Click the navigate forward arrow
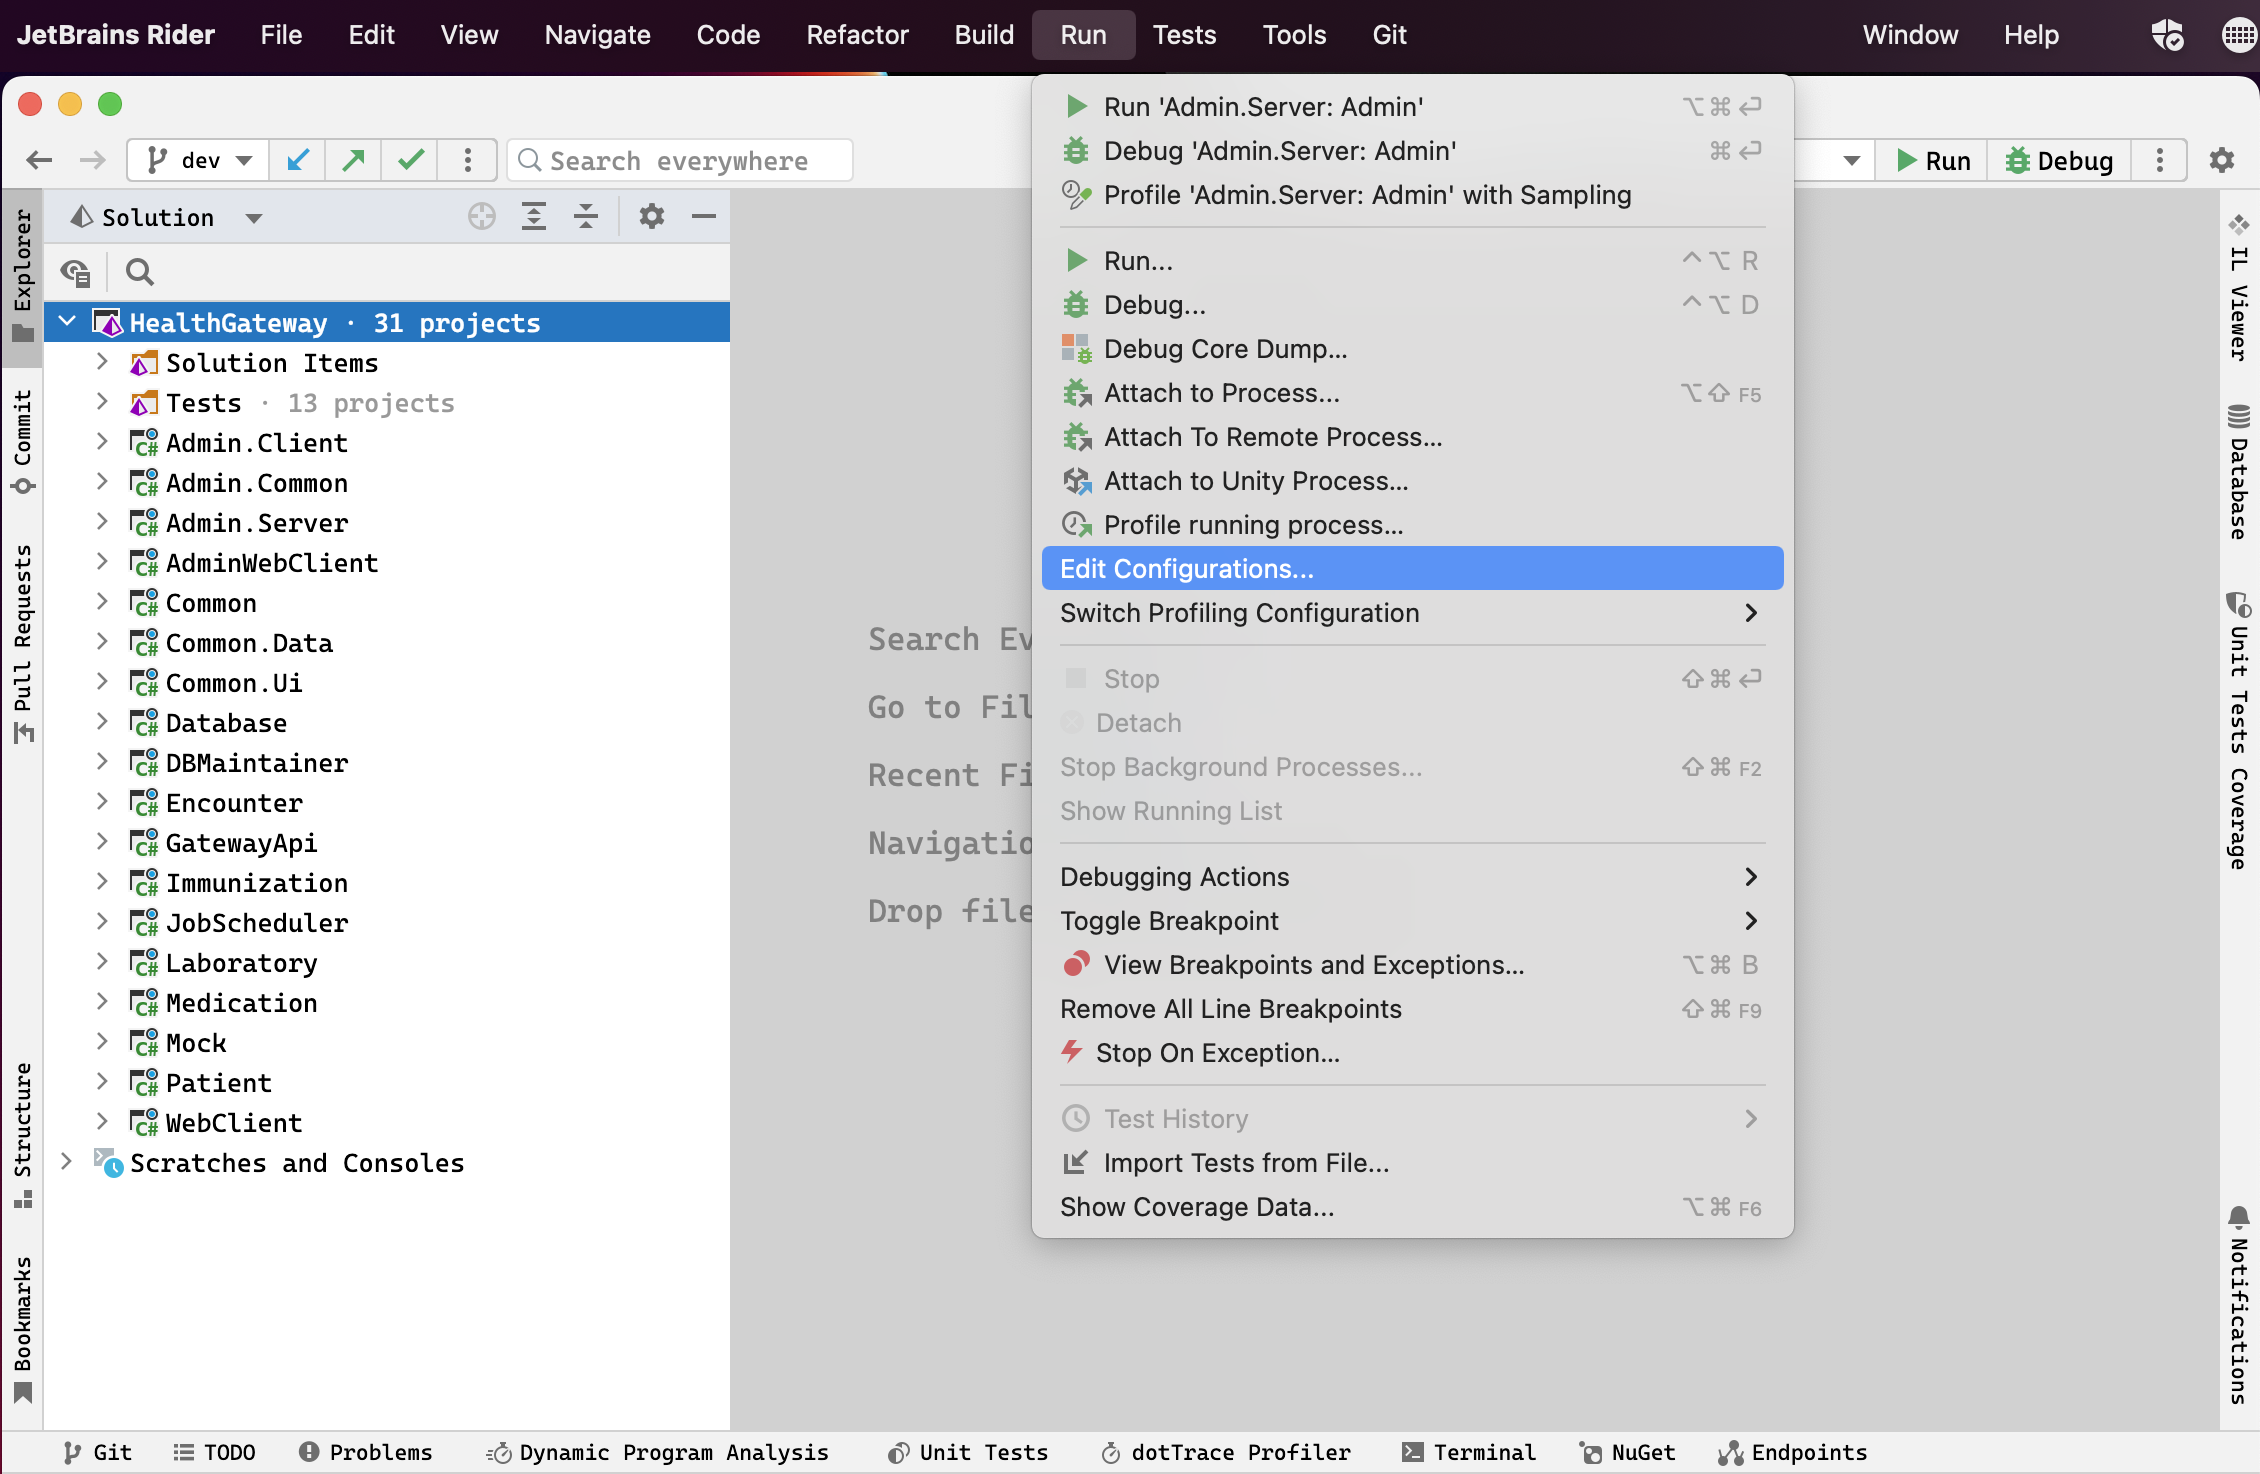This screenshot has height=1474, width=2260. [x=92, y=160]
